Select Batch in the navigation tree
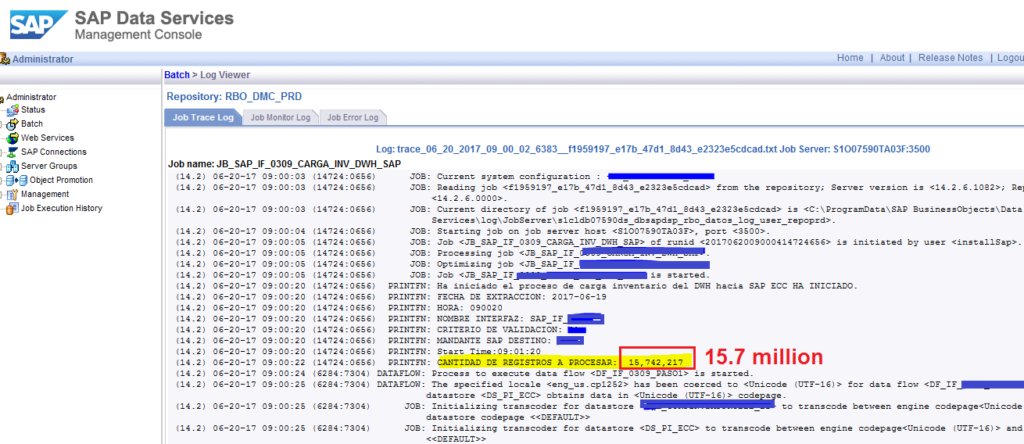This screenshot has height=444, width=1024. tap(32, 123)
